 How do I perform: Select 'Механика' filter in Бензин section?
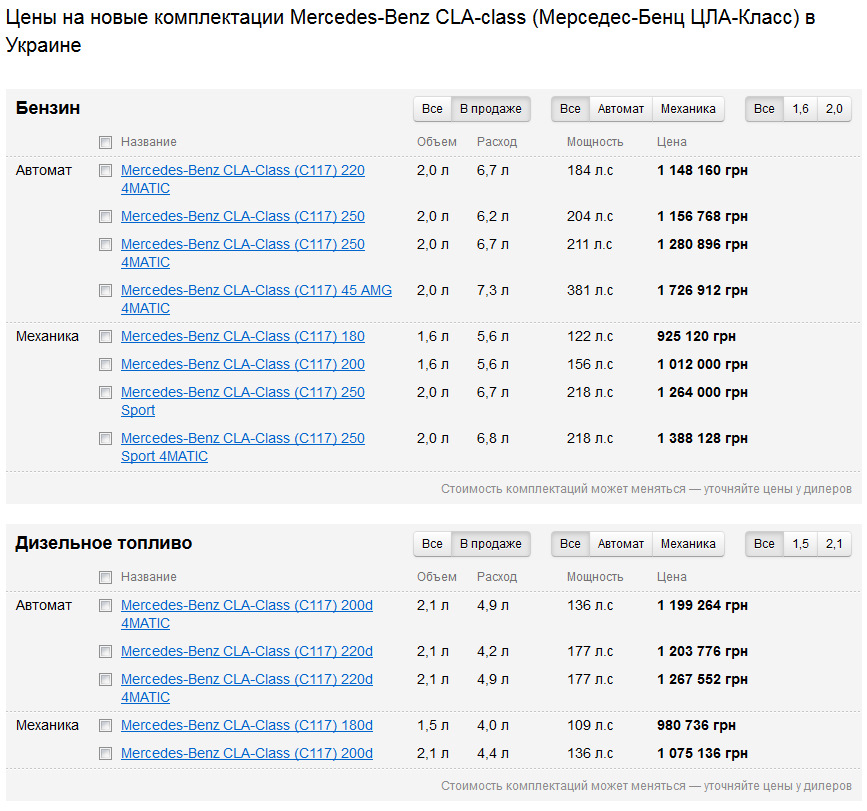[688, 109]
